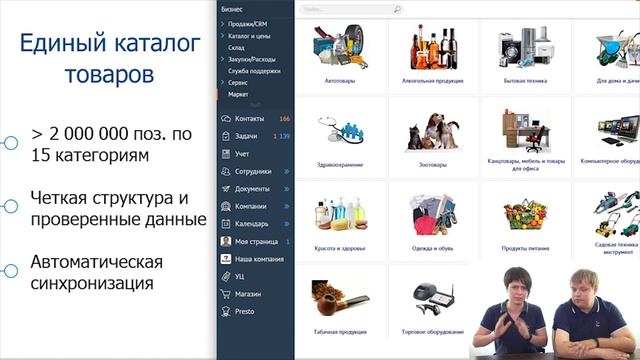
Task: Open the Моя страница avatar icon
Action: pos(226,241)
